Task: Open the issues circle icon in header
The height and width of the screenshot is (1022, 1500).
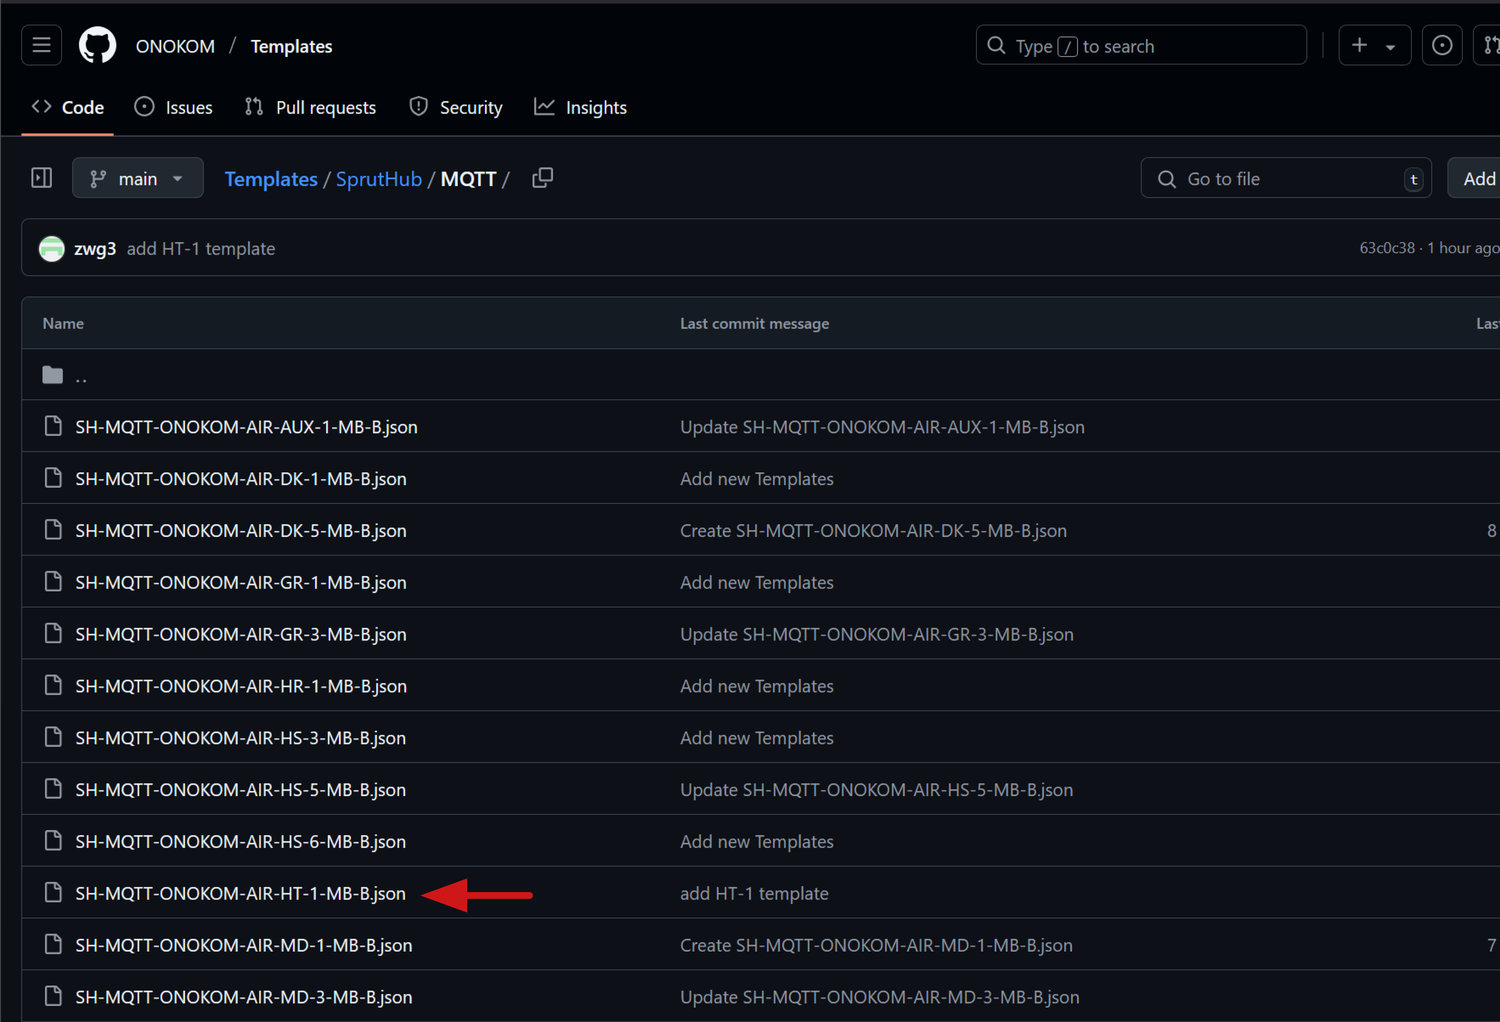Action: pos(1442,45)
